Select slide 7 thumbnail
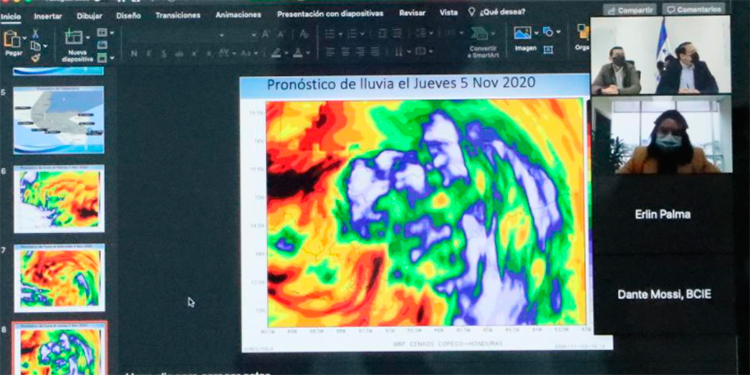This screenshot has width=750, height=375. (x=59, y=278)
